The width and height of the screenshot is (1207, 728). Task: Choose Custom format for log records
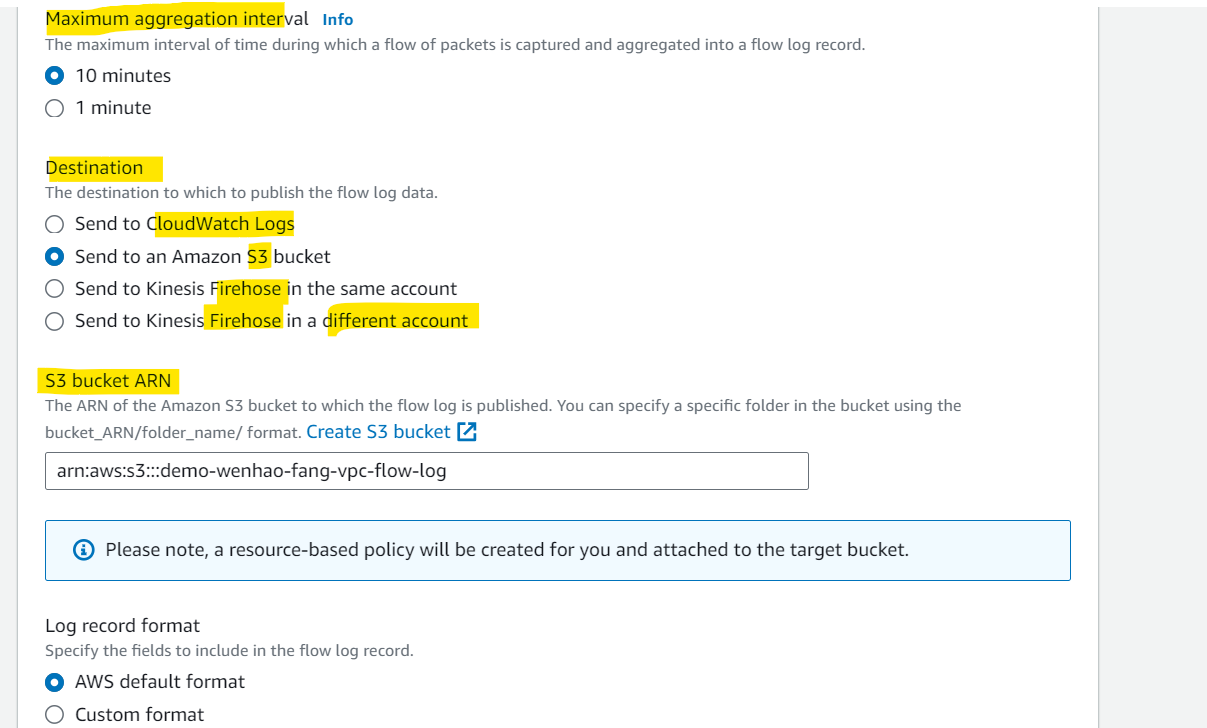coord(55,715)
